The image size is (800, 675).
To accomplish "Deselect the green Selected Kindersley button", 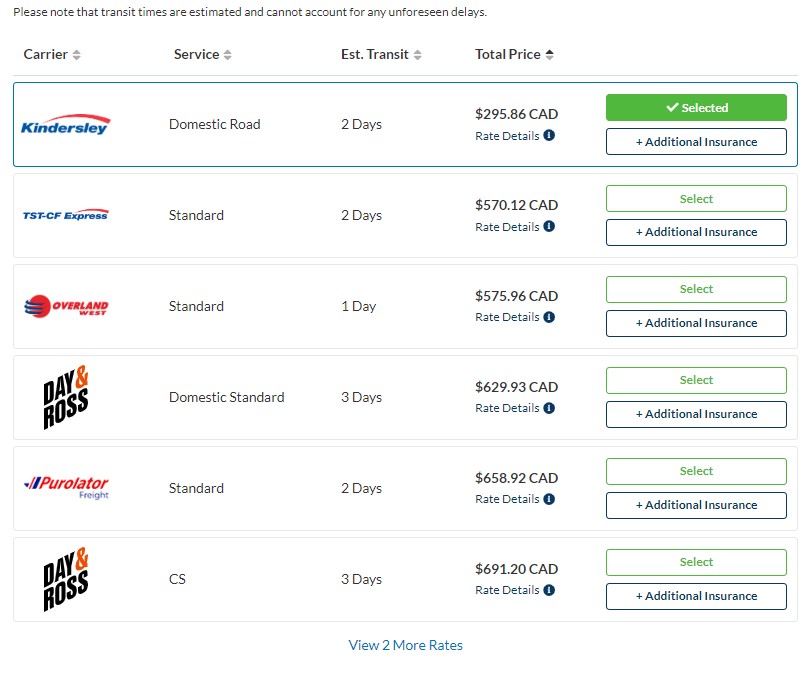I will (696, 108).
